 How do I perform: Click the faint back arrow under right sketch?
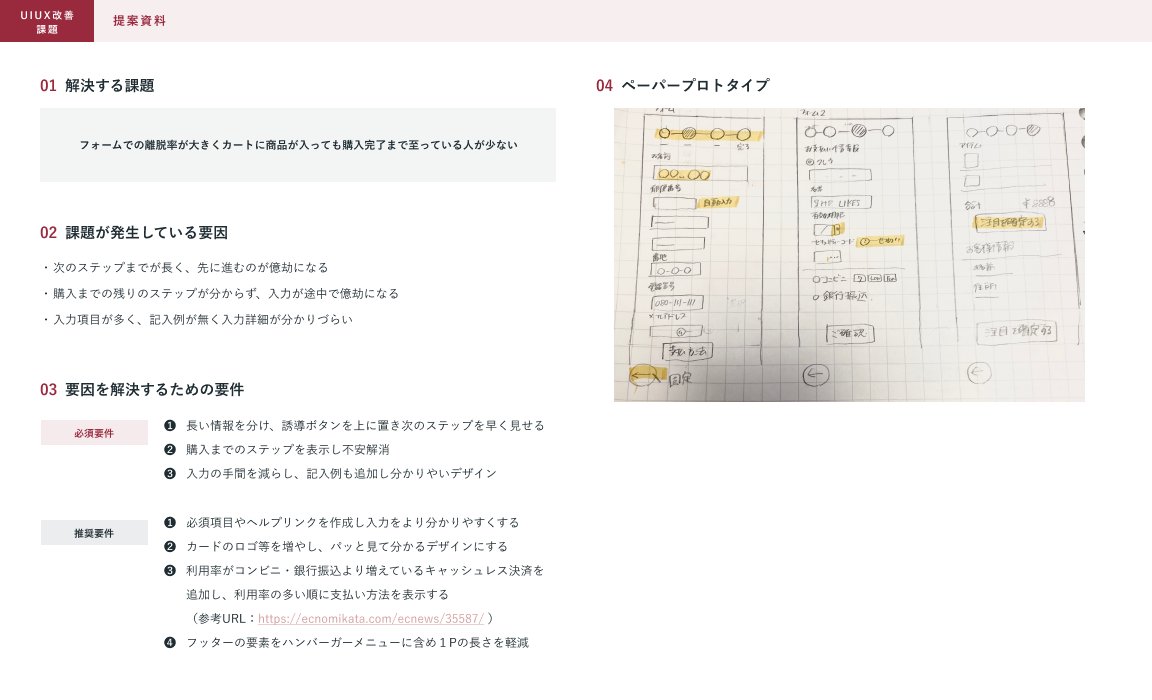pyautogui.click(x=978, y=372)
